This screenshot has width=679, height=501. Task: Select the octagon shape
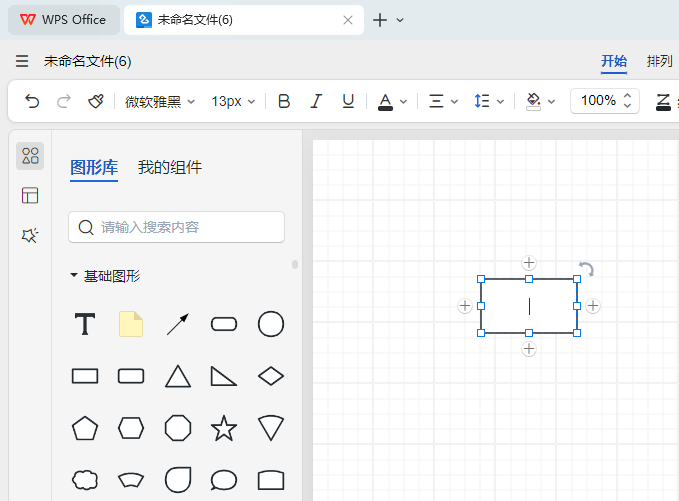(178, 428)
